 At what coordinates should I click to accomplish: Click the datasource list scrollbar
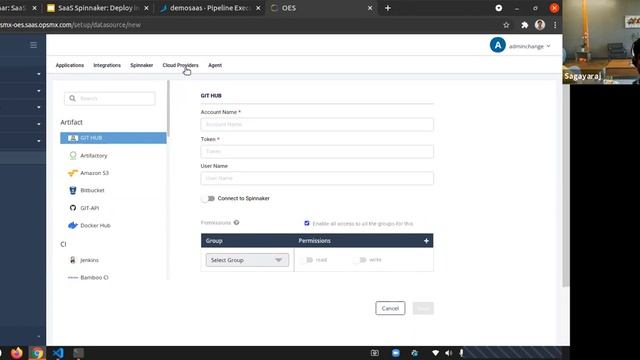point(168,109)
